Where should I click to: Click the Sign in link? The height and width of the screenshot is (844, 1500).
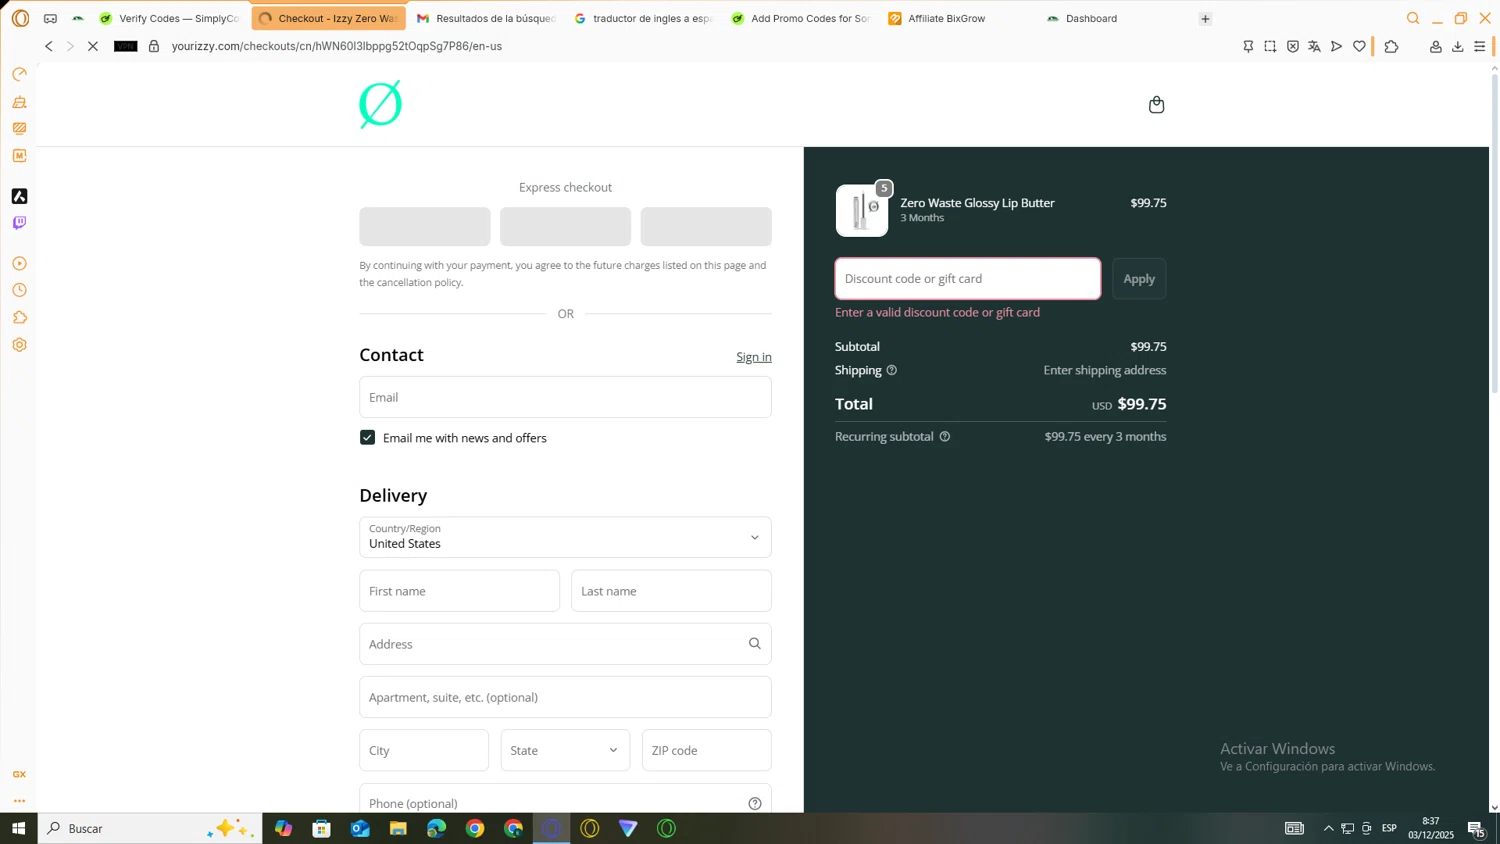pos(754,357)
